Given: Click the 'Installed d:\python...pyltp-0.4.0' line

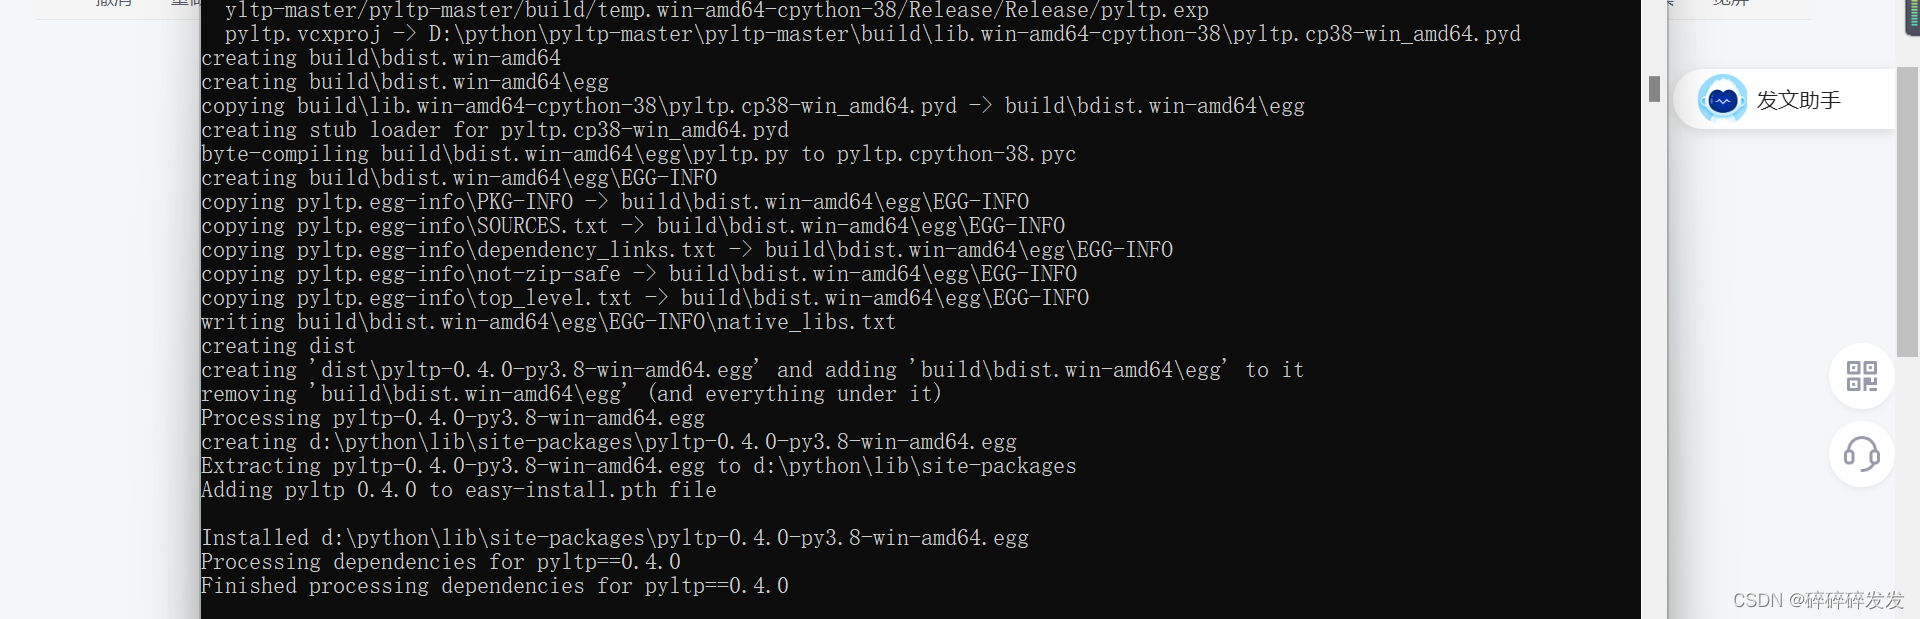Looking at the screenshot, I should coord(614,538).
